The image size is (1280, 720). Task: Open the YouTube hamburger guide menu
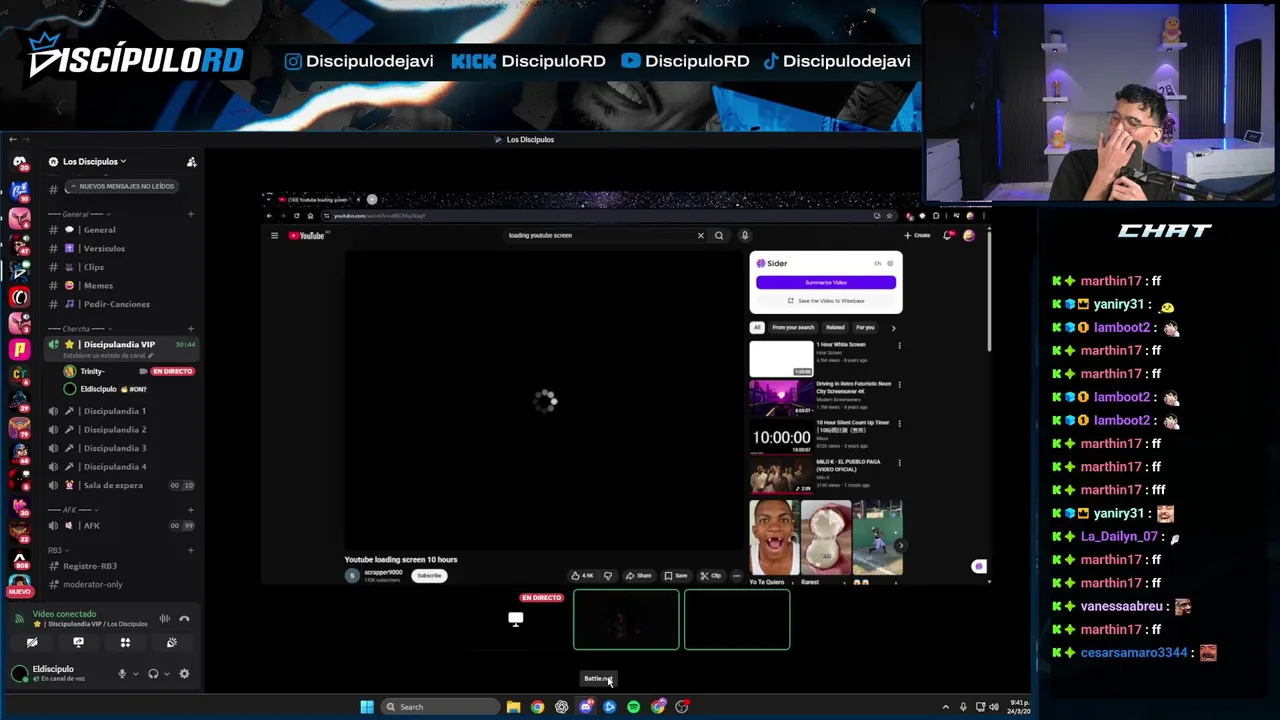click(x=274, y=236)
